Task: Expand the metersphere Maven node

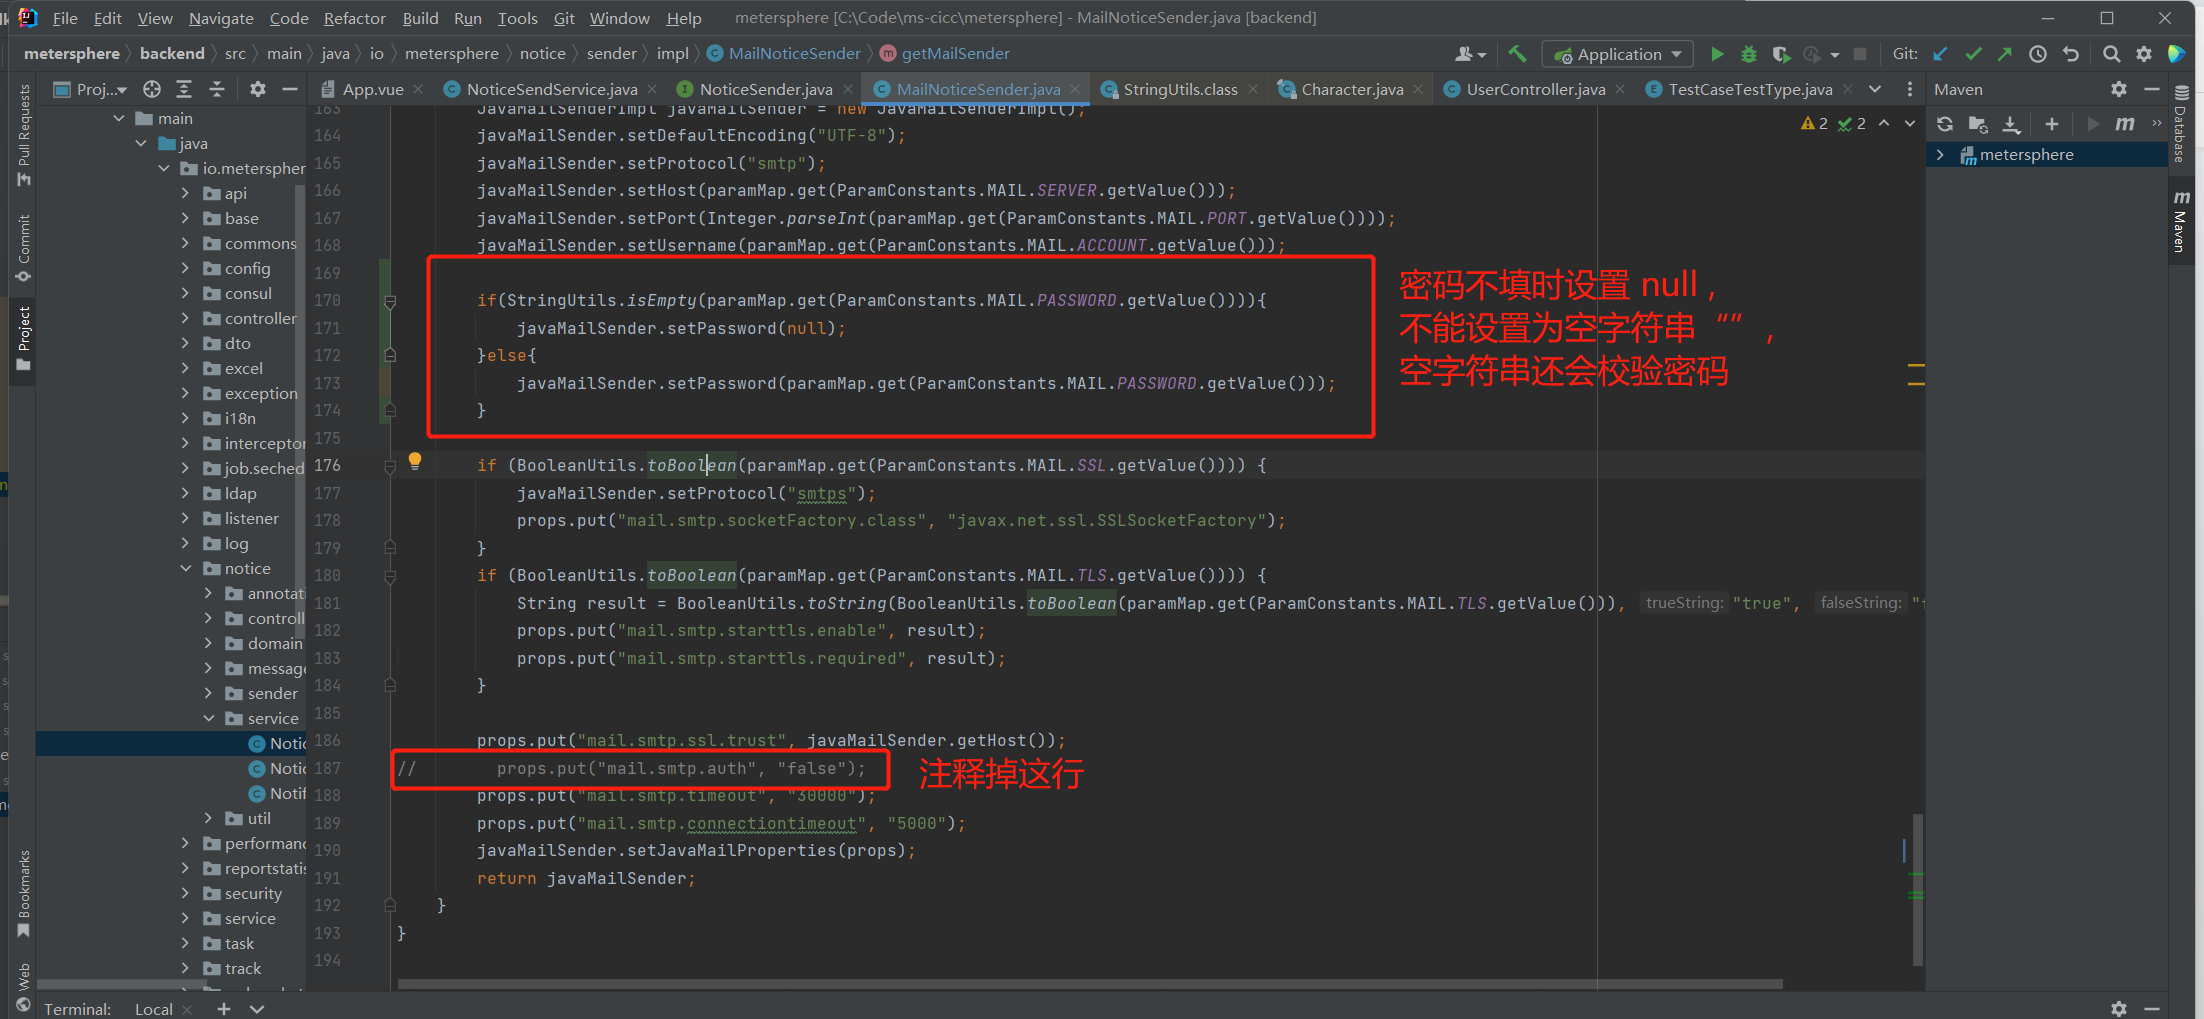Action: click(1940, 154)
